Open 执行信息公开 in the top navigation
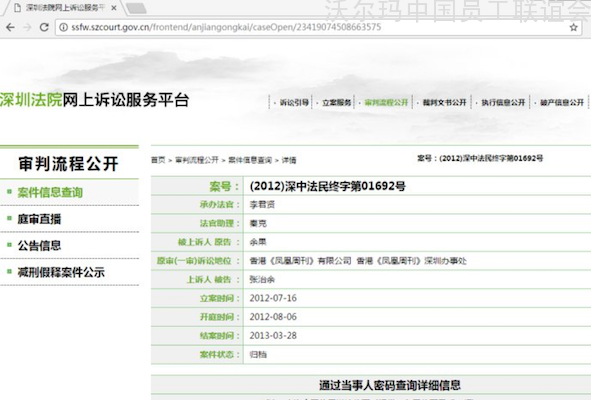 pos(503,102)
